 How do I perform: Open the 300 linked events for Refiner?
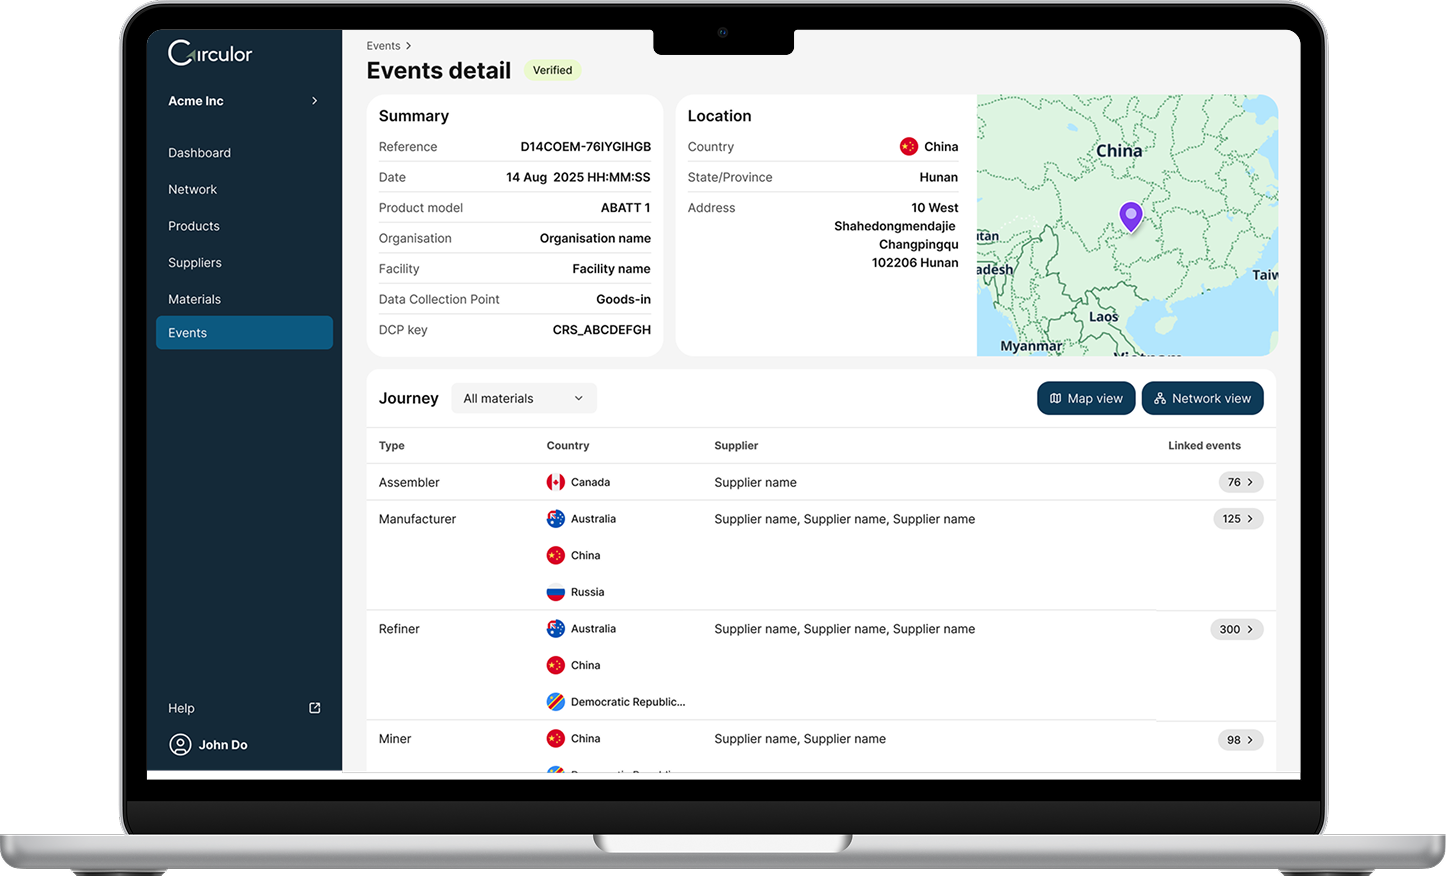[1236, 629]
